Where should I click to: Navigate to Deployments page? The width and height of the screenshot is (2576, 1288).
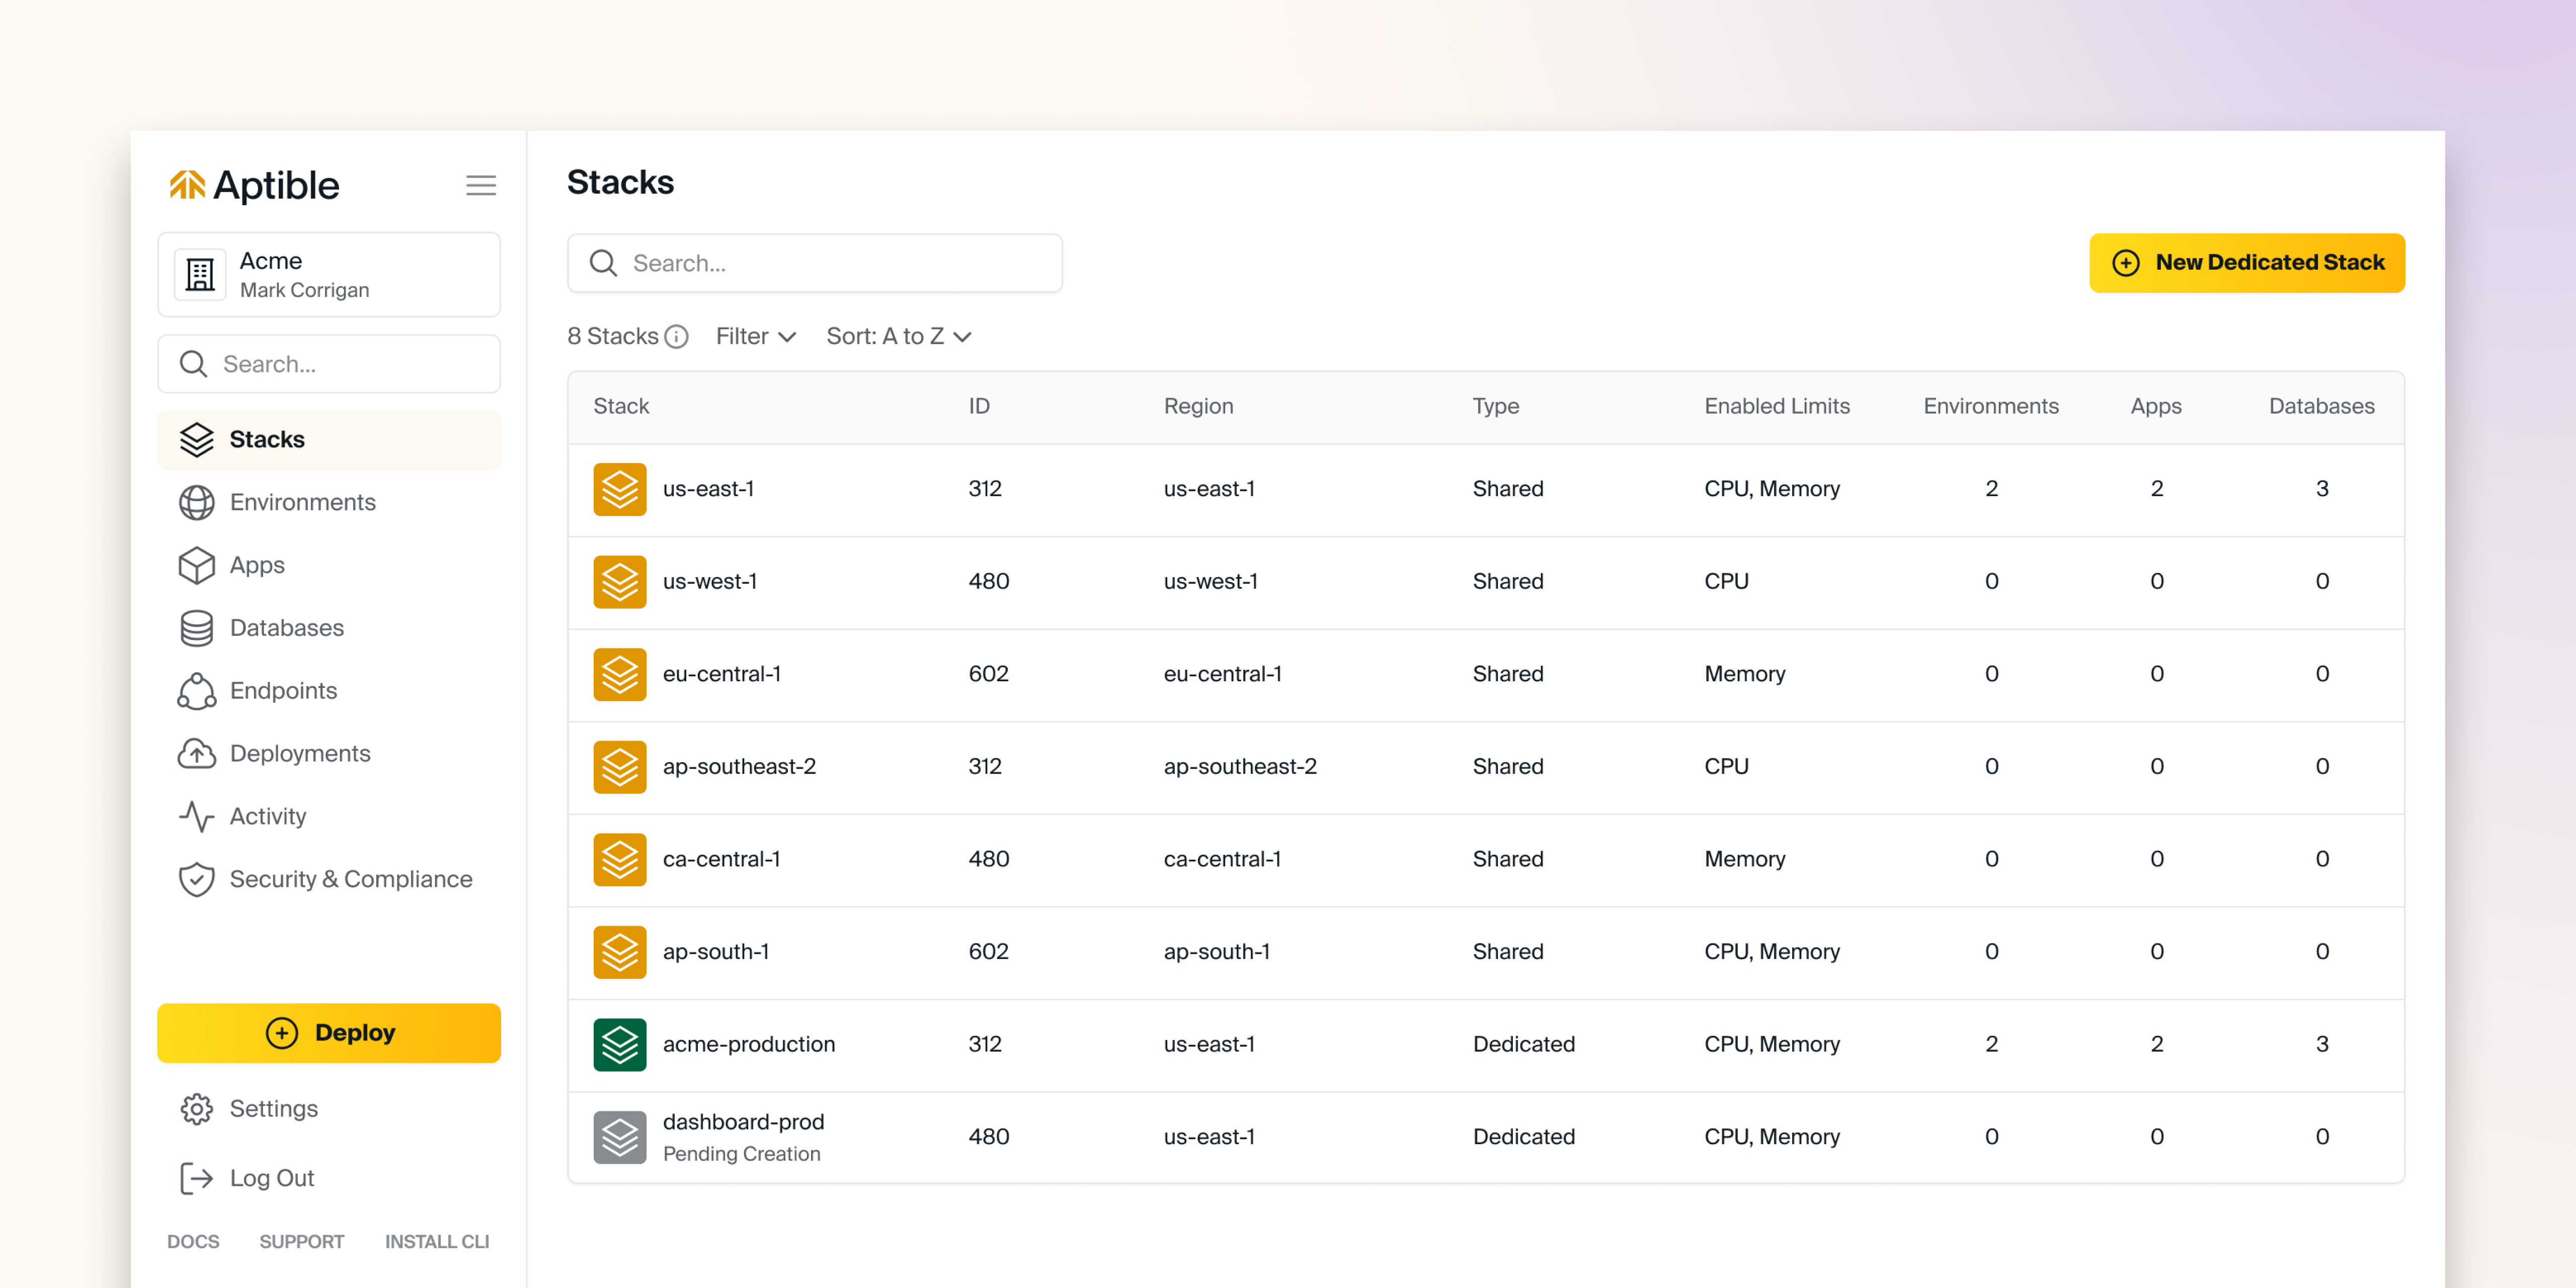(299, 753)
